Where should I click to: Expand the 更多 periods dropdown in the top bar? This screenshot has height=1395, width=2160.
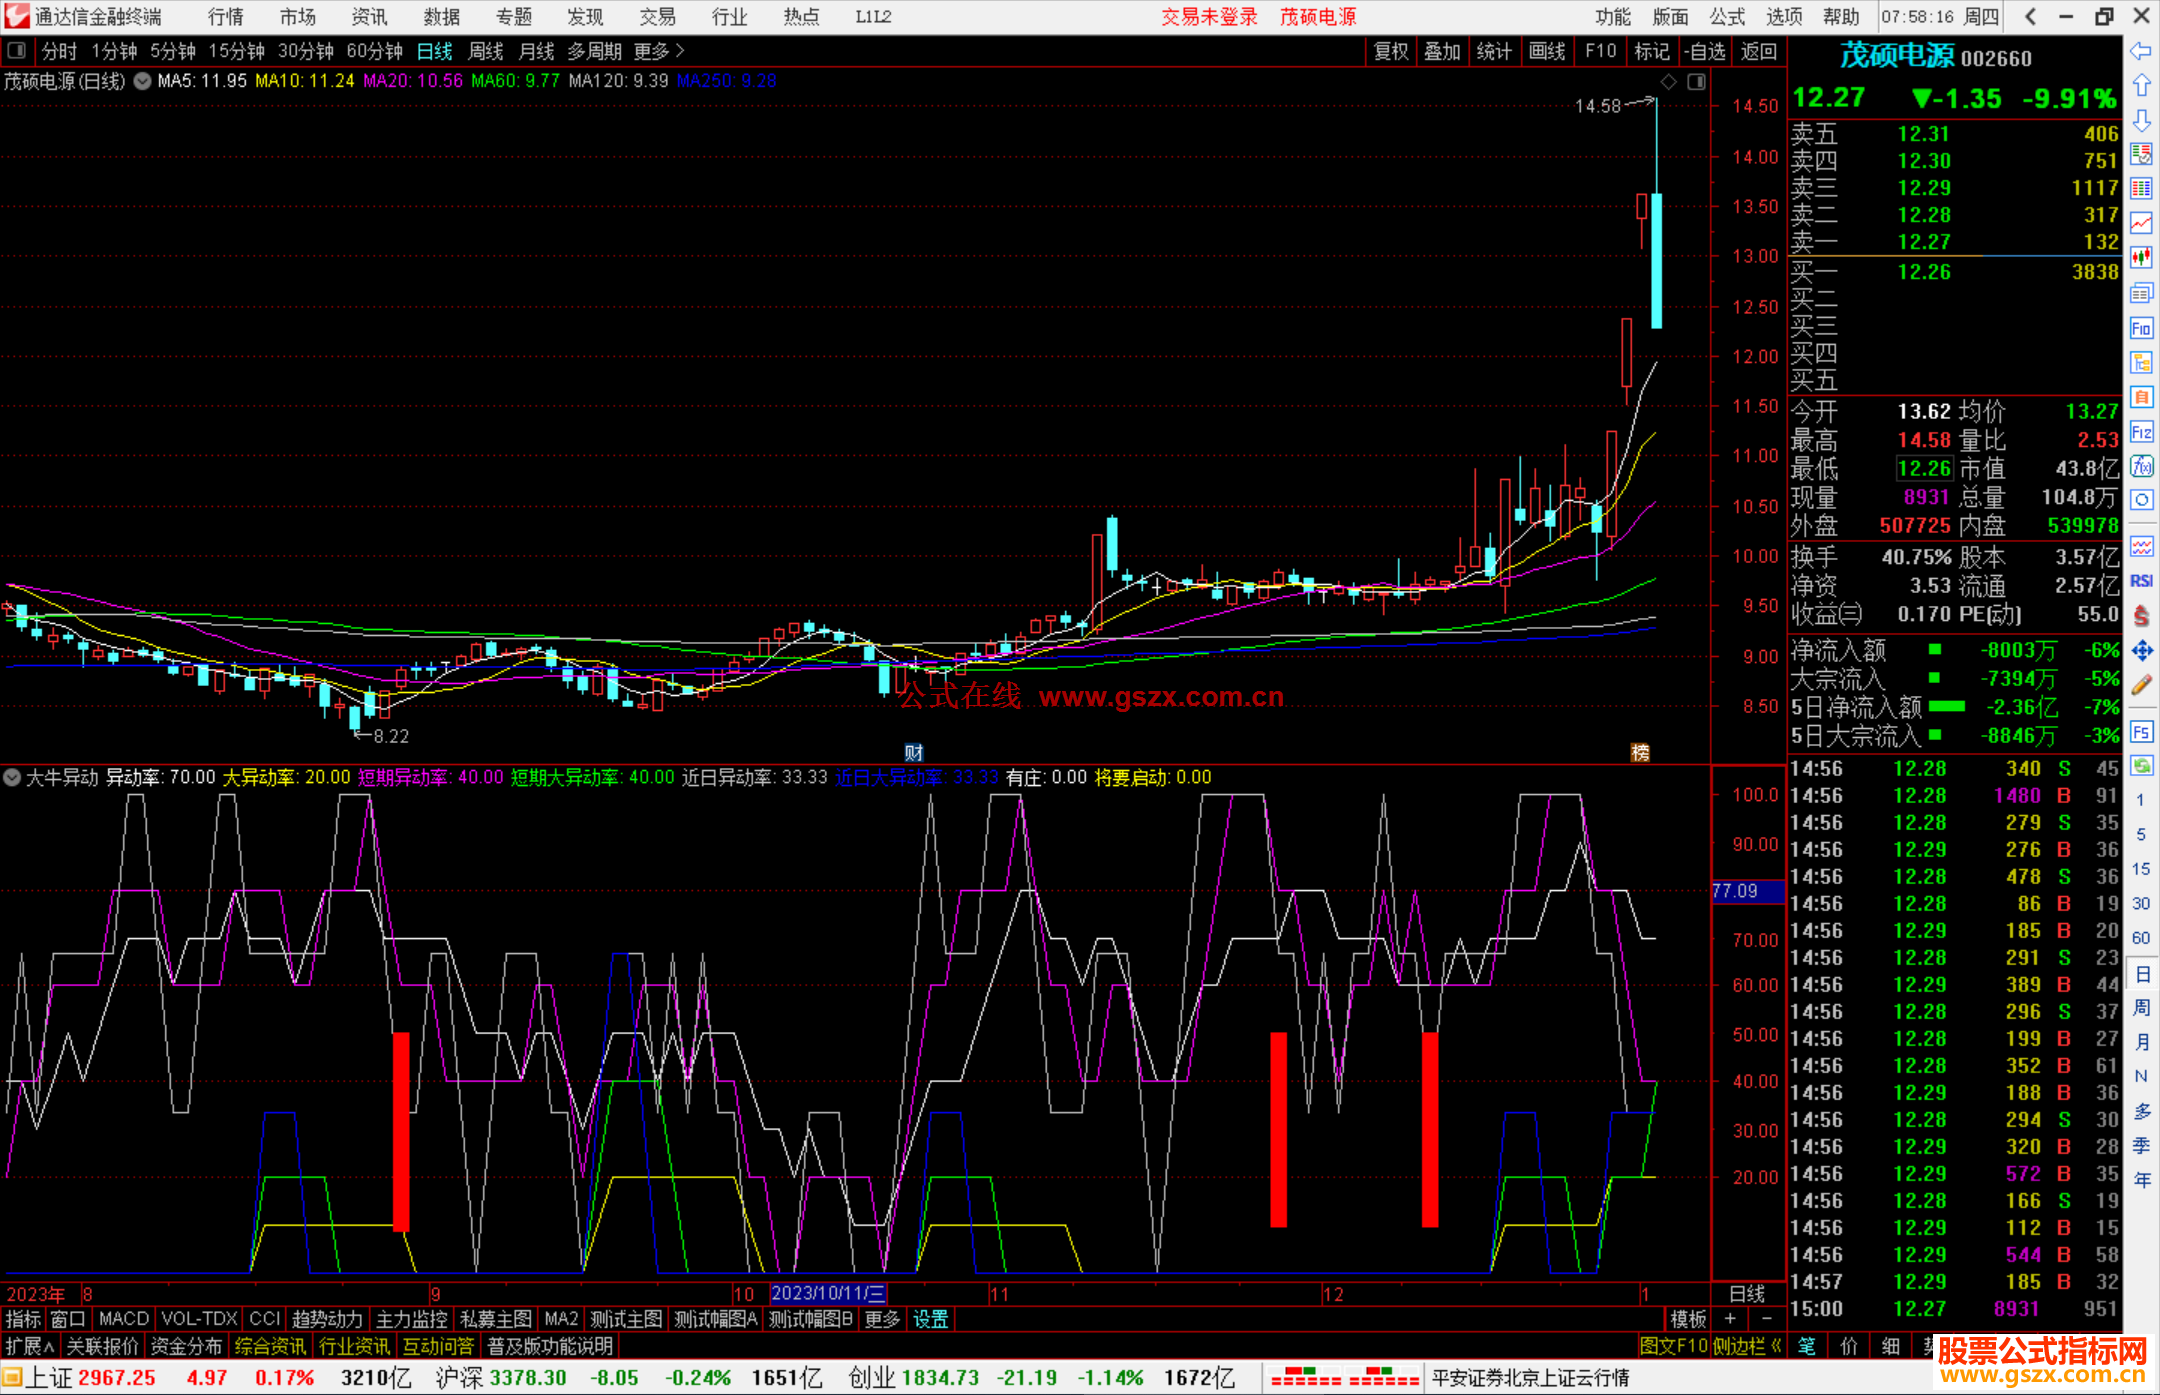coord(659,50)
